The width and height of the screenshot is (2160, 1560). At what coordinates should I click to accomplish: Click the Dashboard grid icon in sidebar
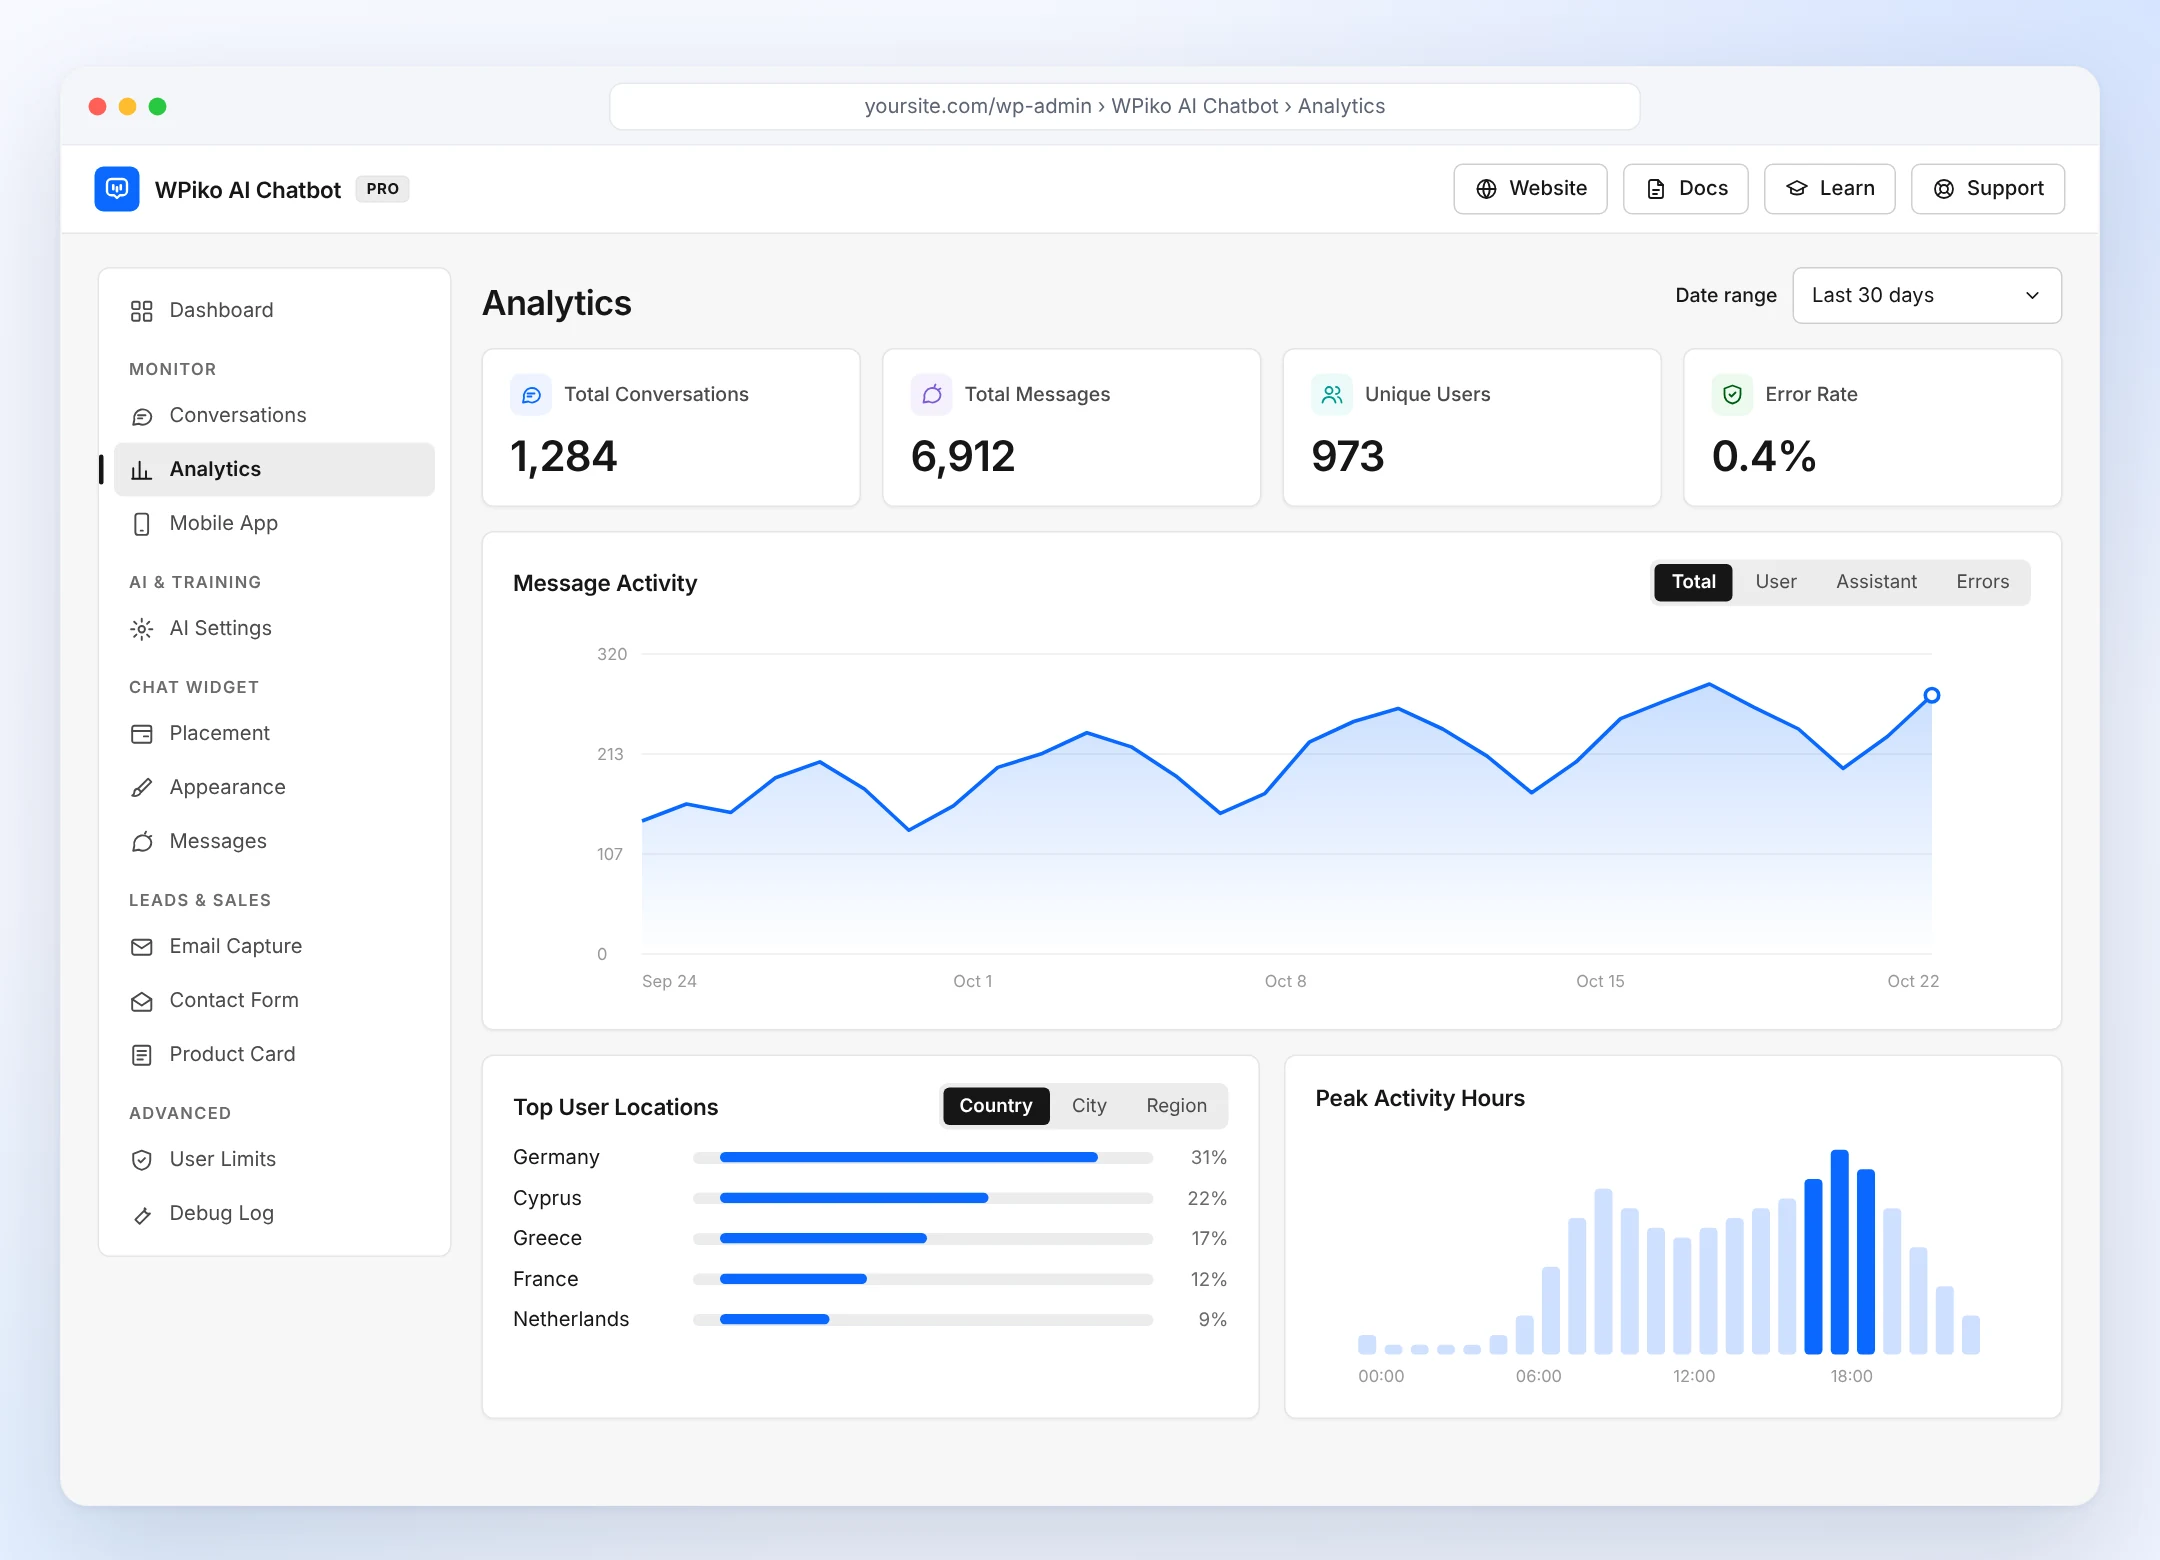coord(142,311)
